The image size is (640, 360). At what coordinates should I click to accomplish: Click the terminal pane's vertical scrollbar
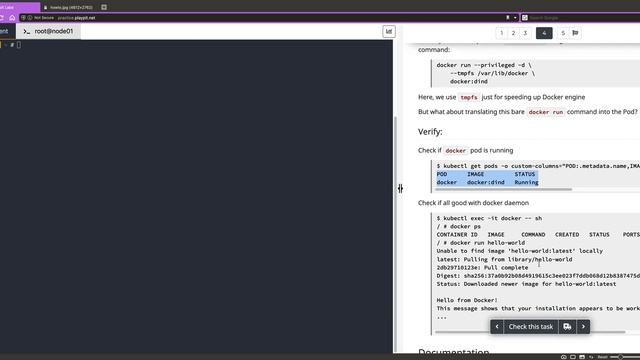(394, 234)
